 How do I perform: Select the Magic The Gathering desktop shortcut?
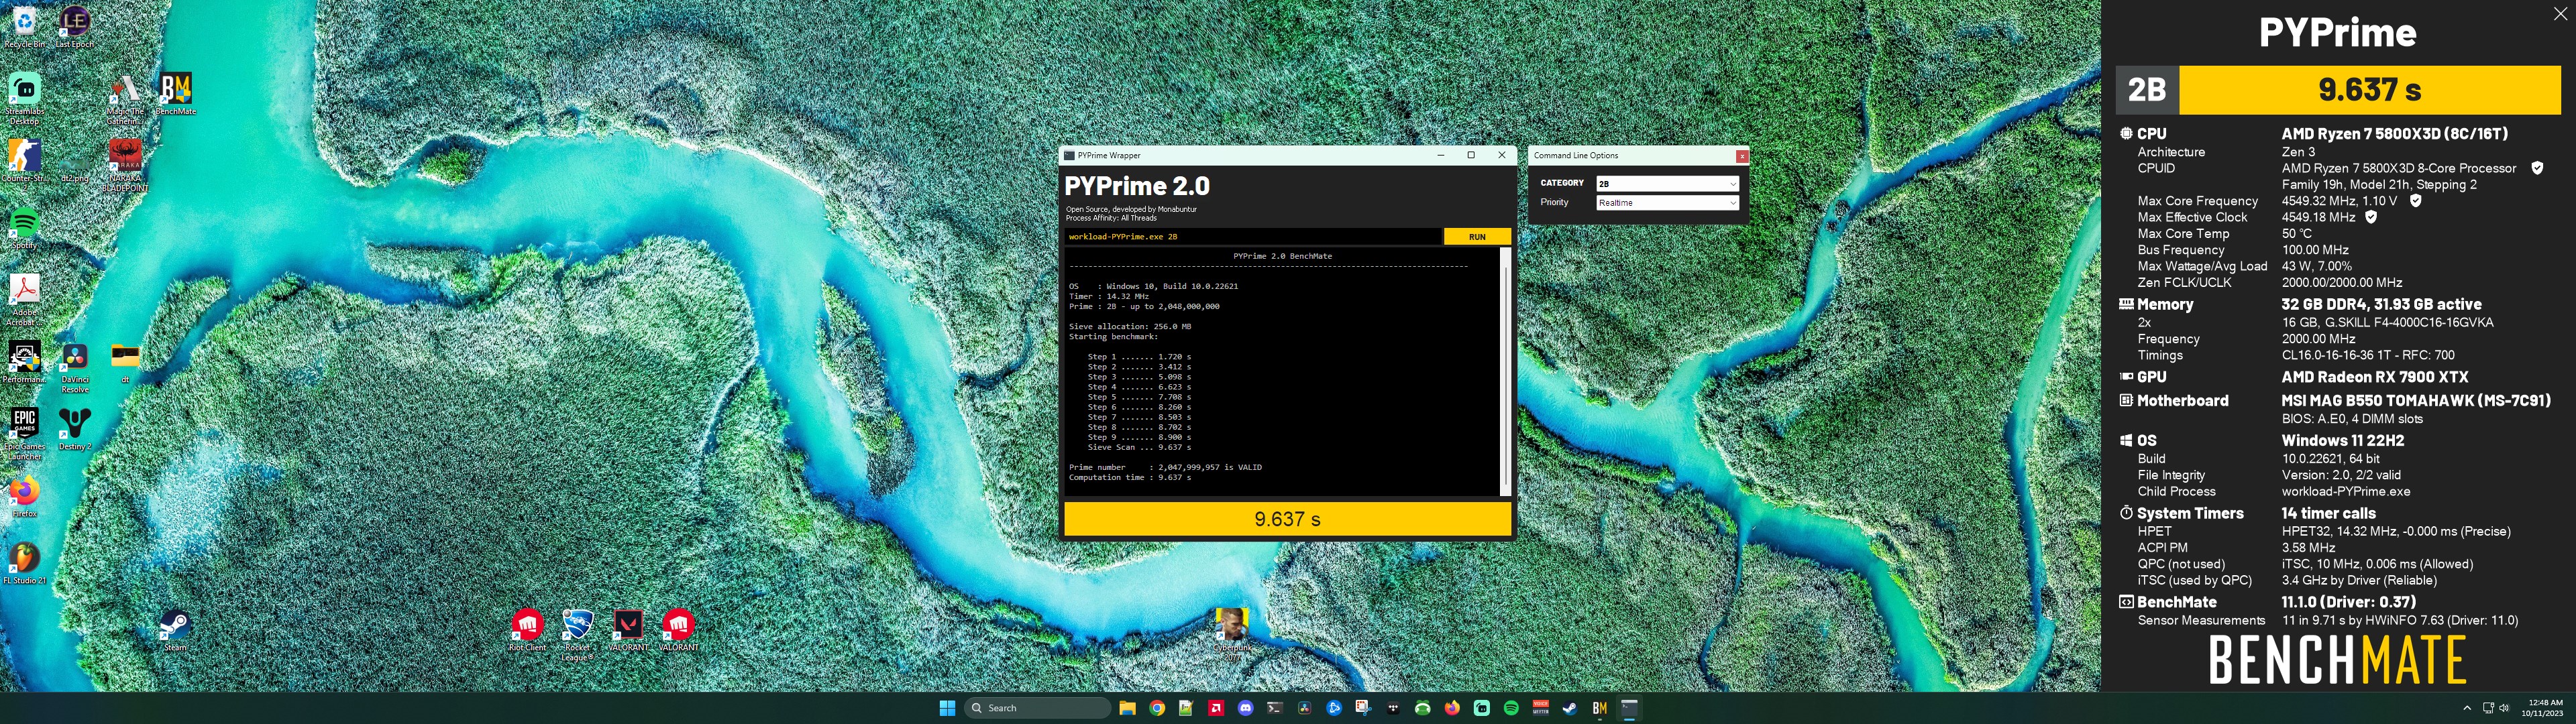point(125,100)
